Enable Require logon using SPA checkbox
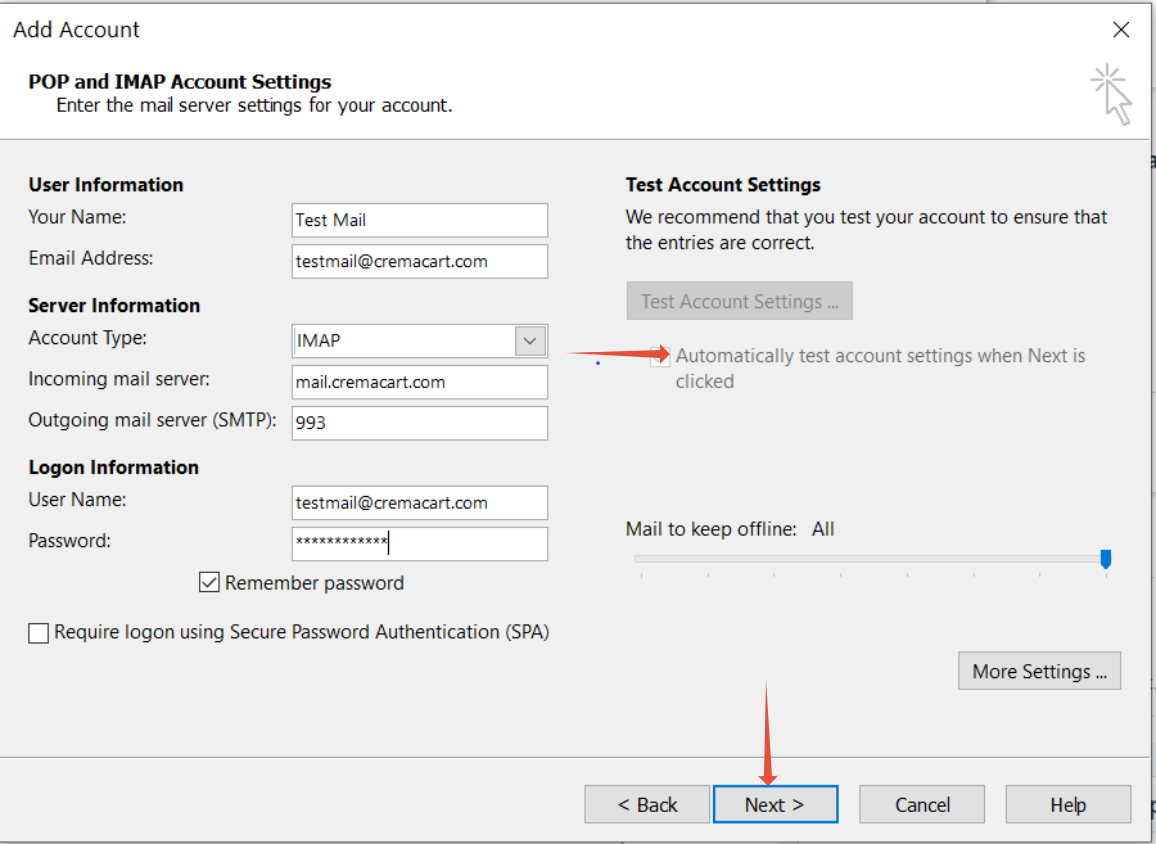This screenshot has width=1156, height=844. (x=38, y=633)
